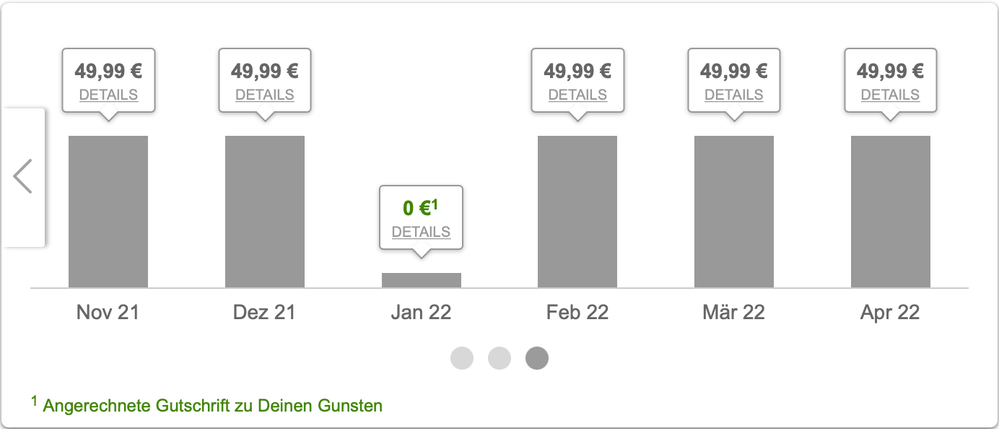Screen dimensions: 999x429
Task: Click the previous months left chevron arrow
Action: [23, 177]
